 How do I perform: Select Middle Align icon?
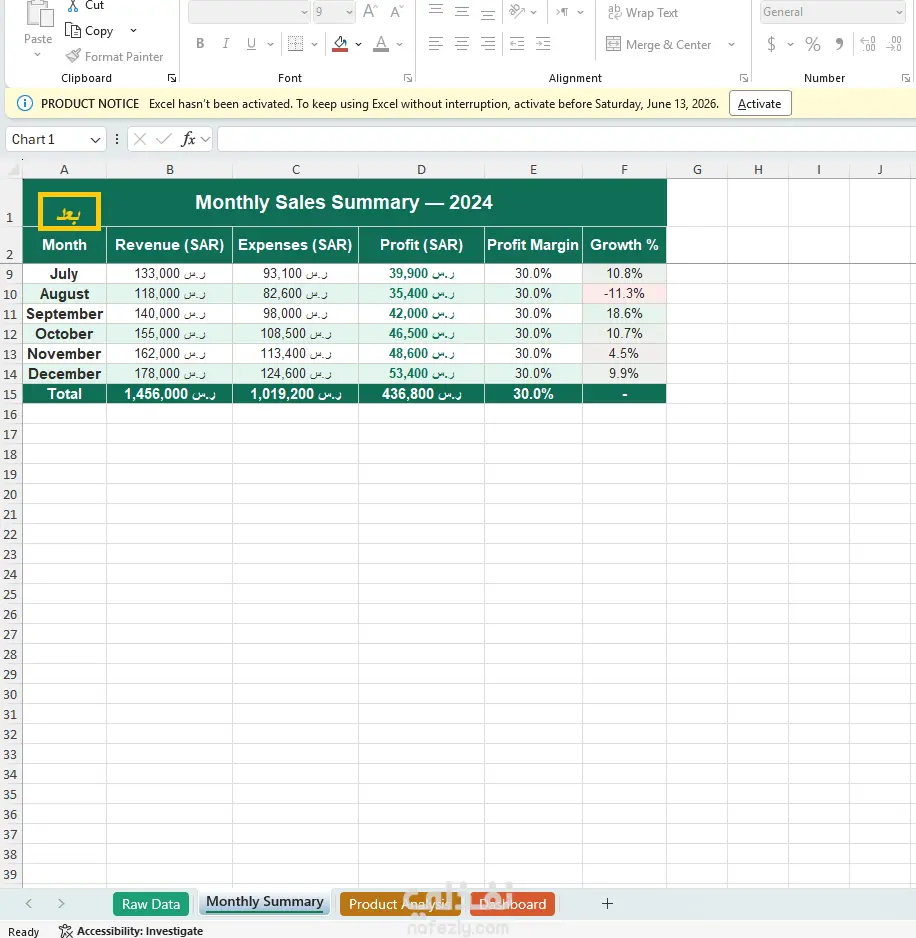pyautogui.click(x=462, y=11)
